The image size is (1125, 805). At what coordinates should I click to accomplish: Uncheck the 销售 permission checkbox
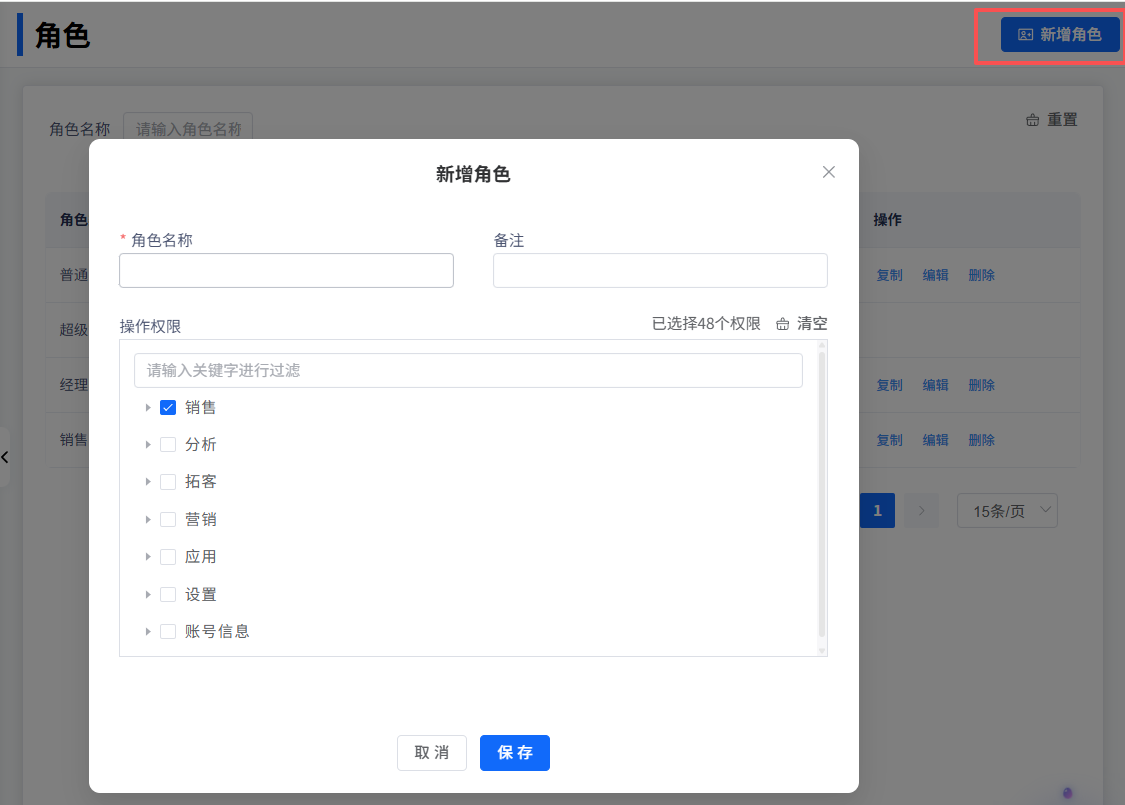[168, 407]
